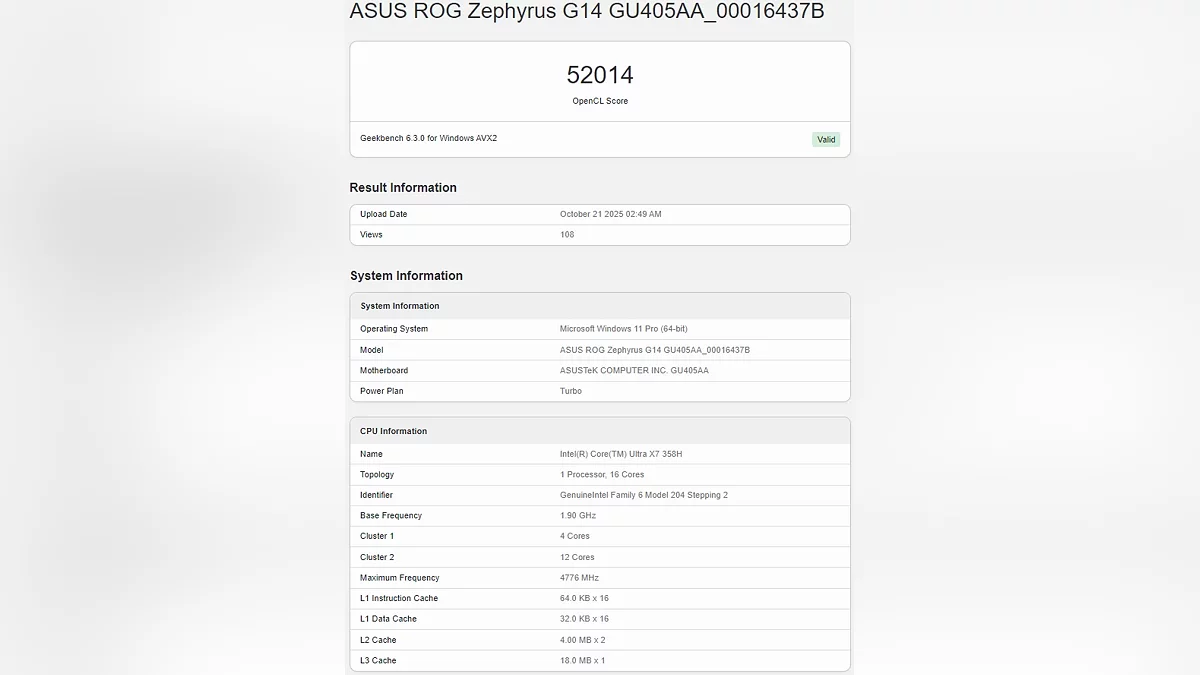
Task: Click the Views count 108
Action: click(569, 235)
